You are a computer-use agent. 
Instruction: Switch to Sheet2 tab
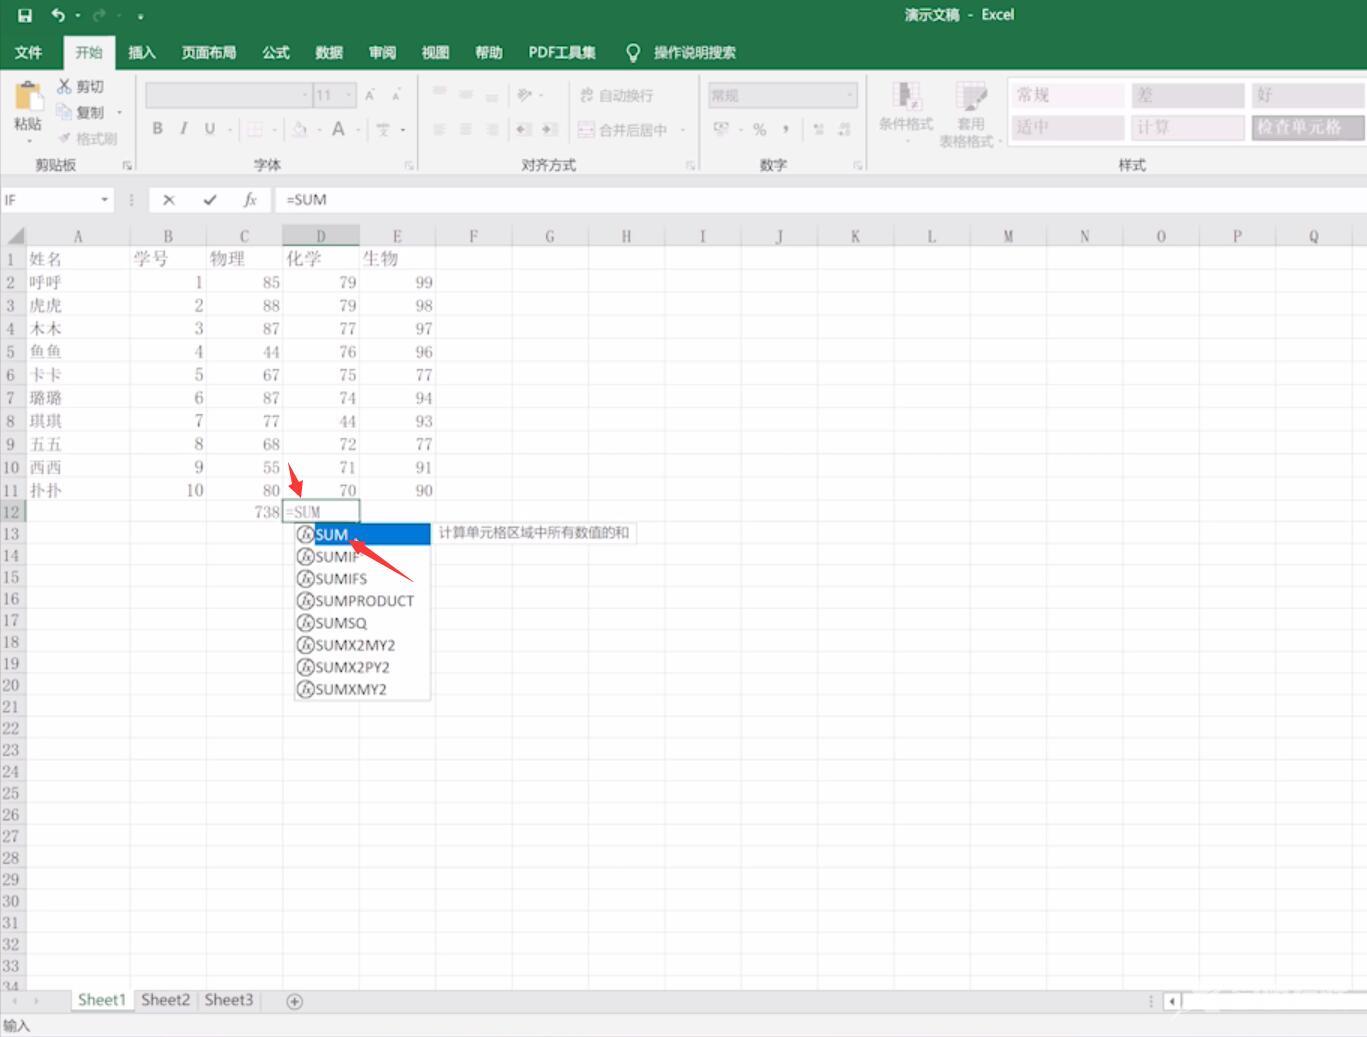(165, 1000)
